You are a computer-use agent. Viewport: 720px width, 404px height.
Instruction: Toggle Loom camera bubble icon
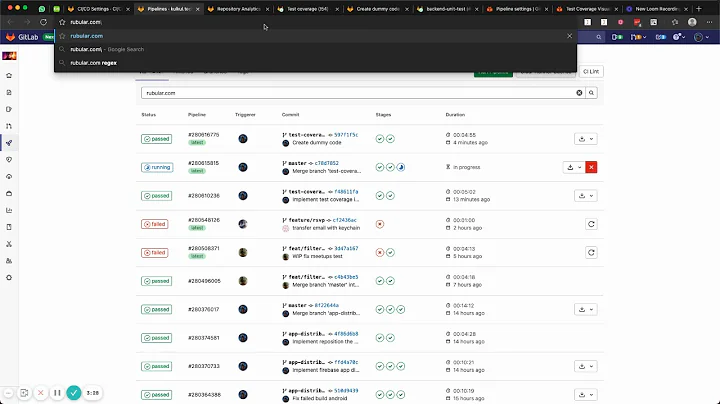click(x=24, y=393)
